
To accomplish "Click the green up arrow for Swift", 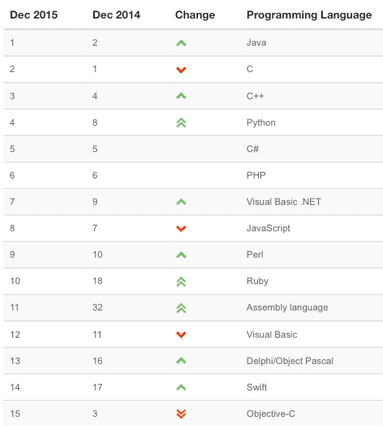I will coord(181,387).
